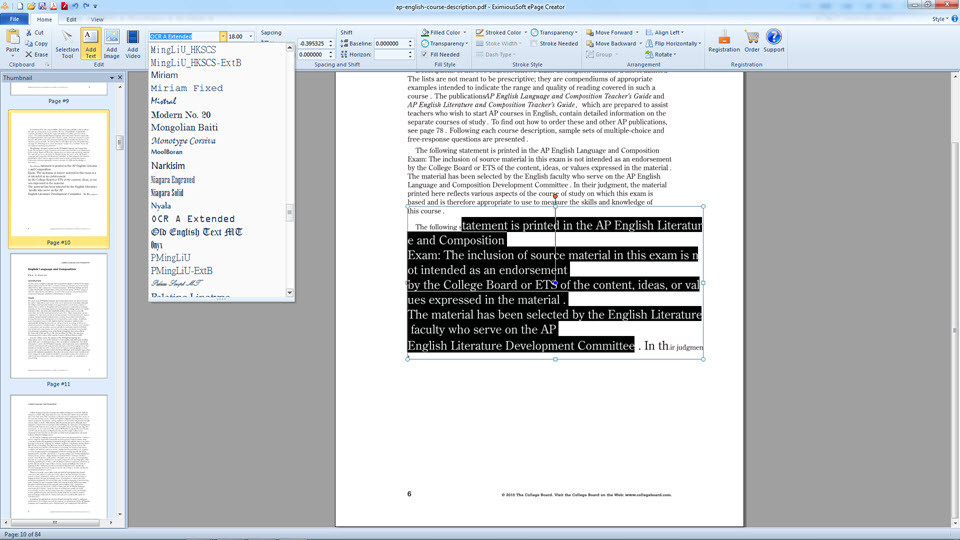Open the Paste dropdown arrow
Image resolution: width=960 pixels, height=540 pixels.
[12, 56]
